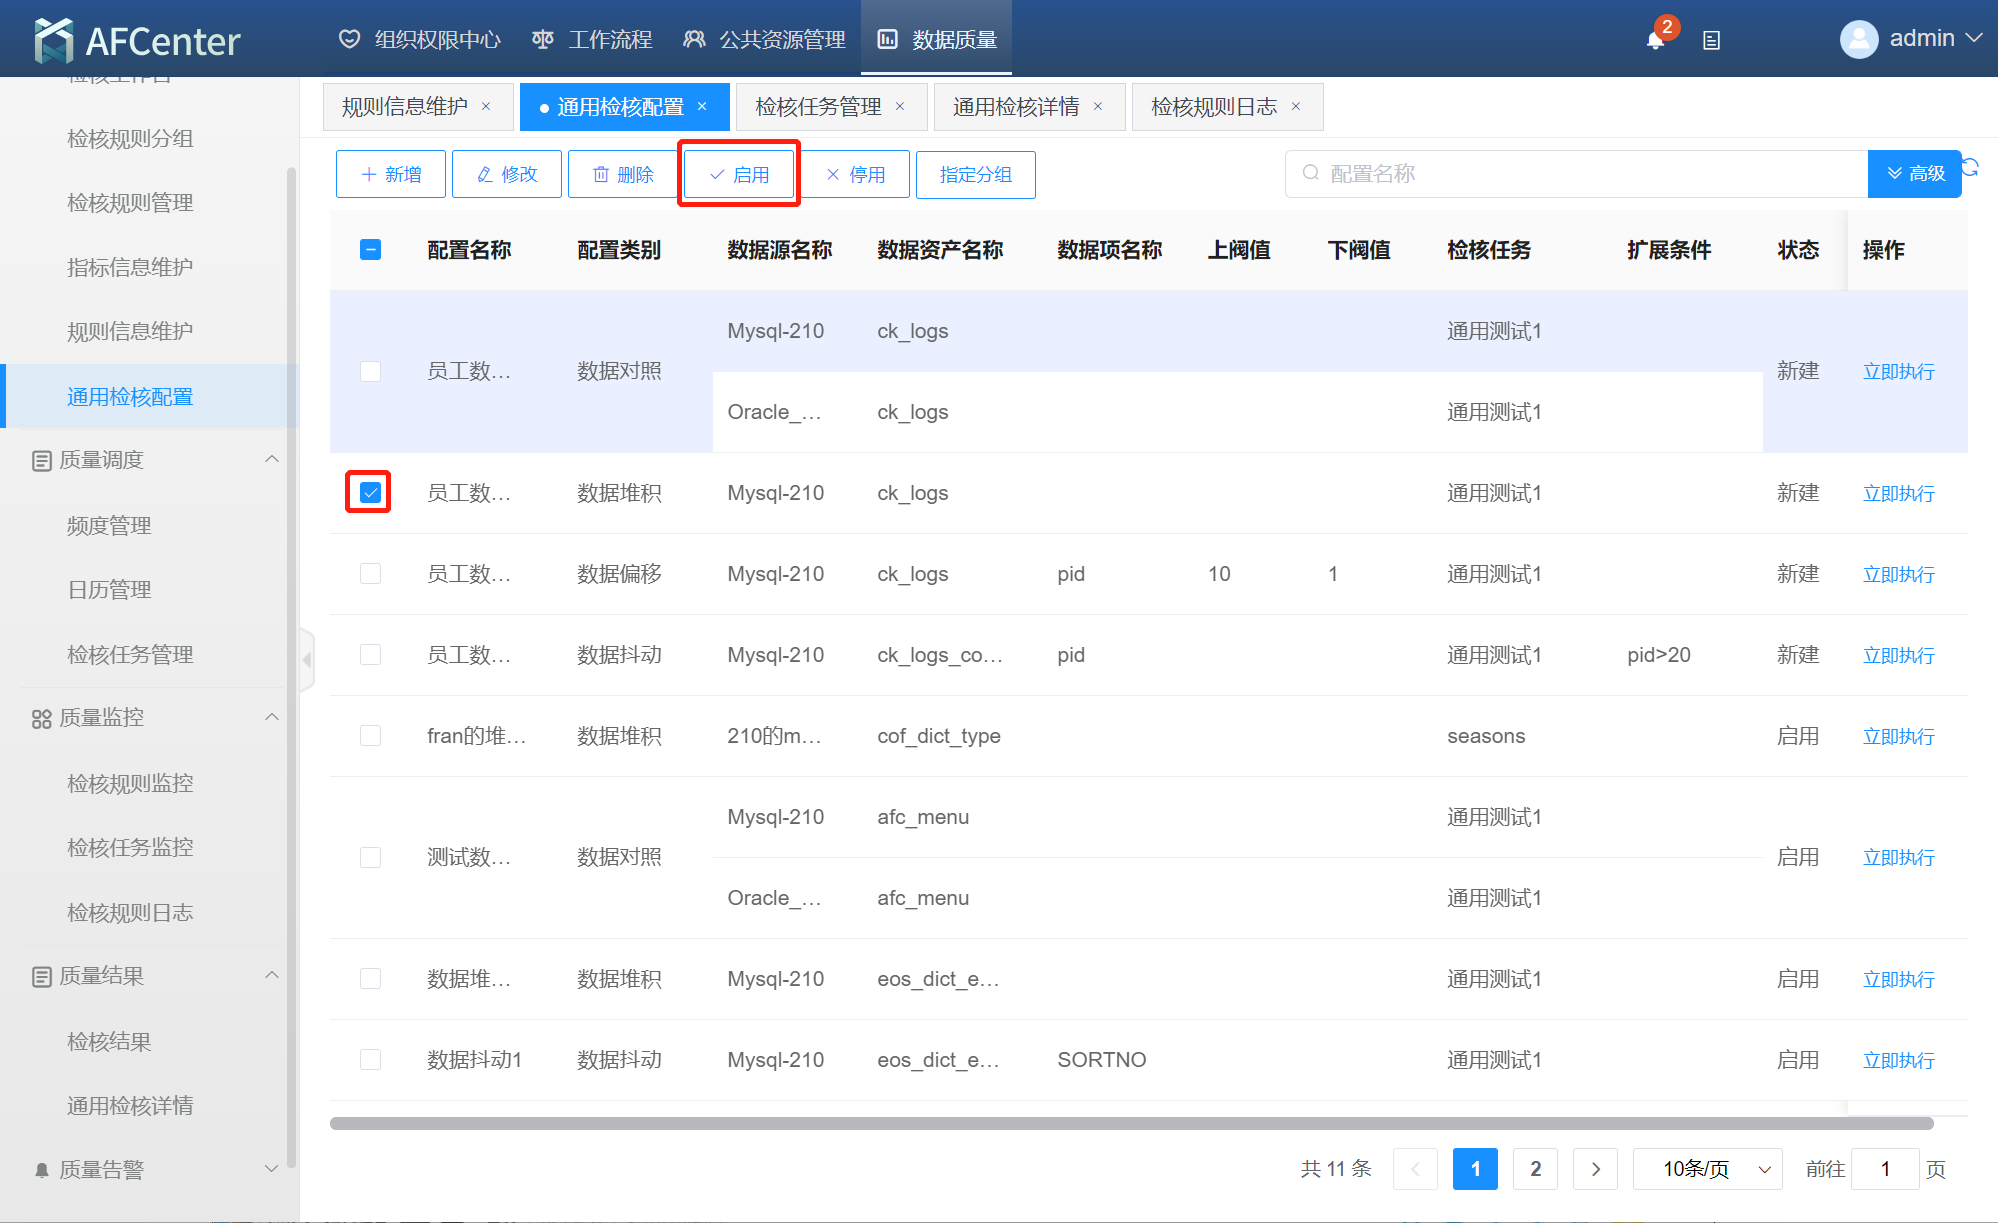Uncheck the selected 数据堆积 row checkbox
Screen dimensions: 1998x1223
tap(370, 493)
